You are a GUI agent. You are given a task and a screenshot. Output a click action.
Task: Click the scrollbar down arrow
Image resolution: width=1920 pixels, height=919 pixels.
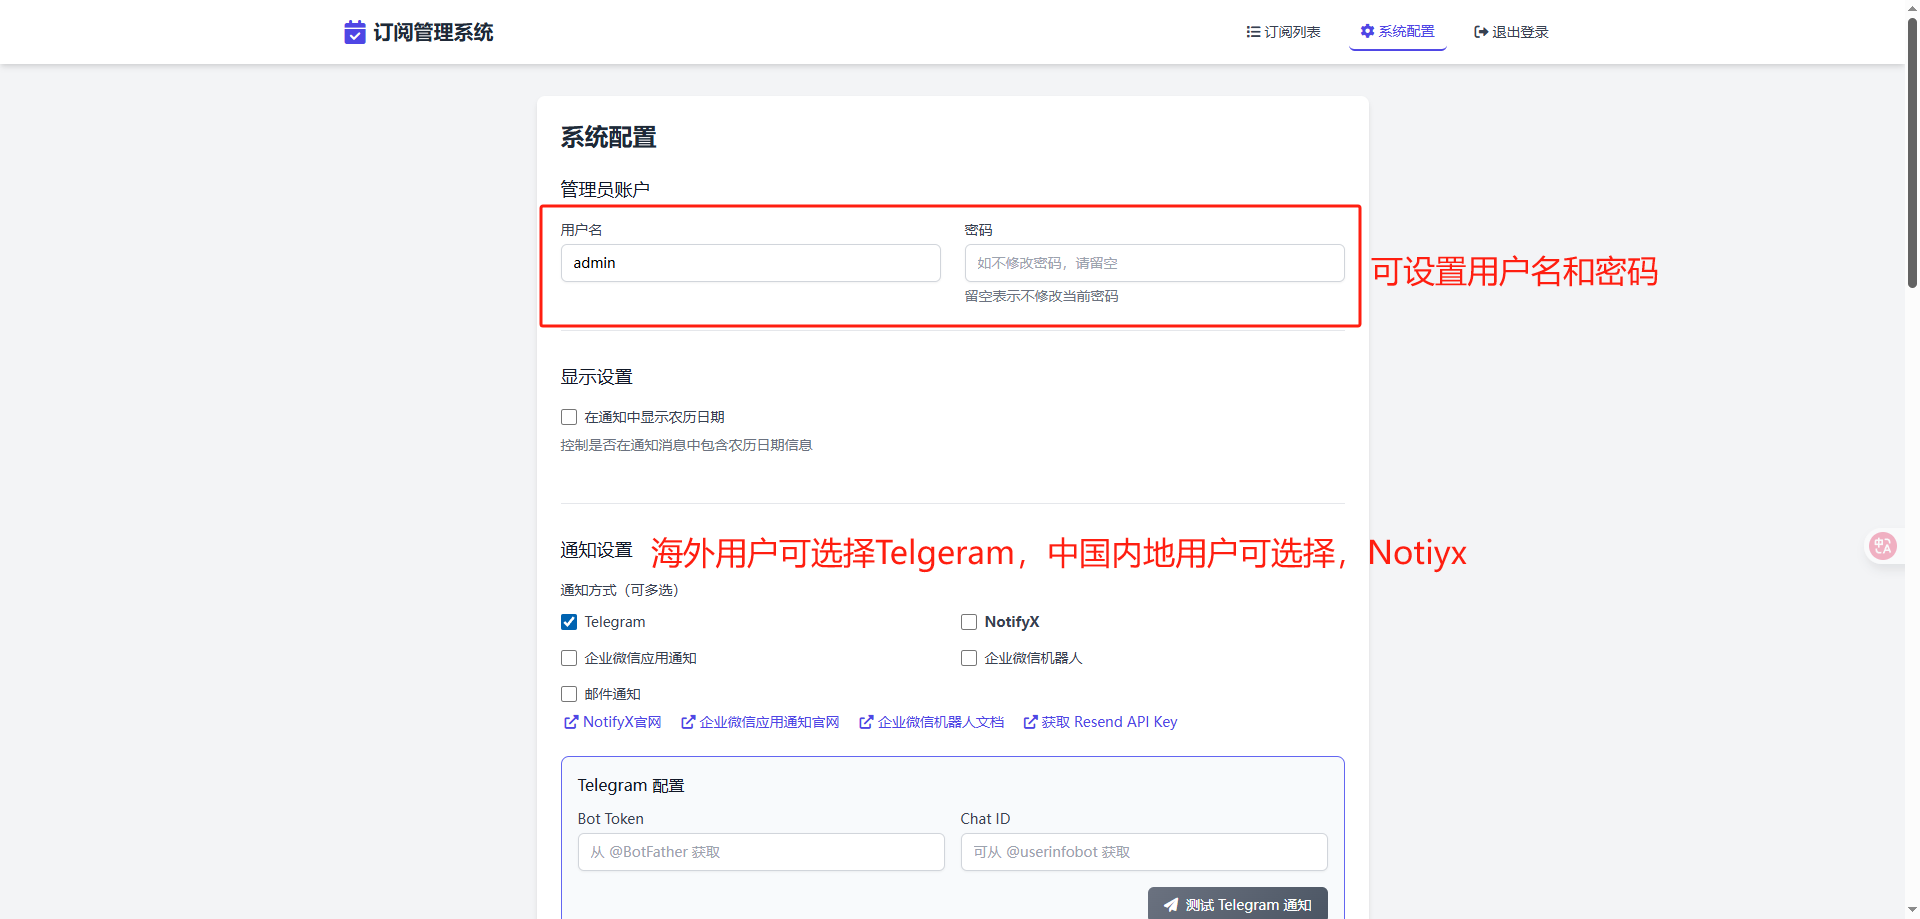pos(1912,910)
